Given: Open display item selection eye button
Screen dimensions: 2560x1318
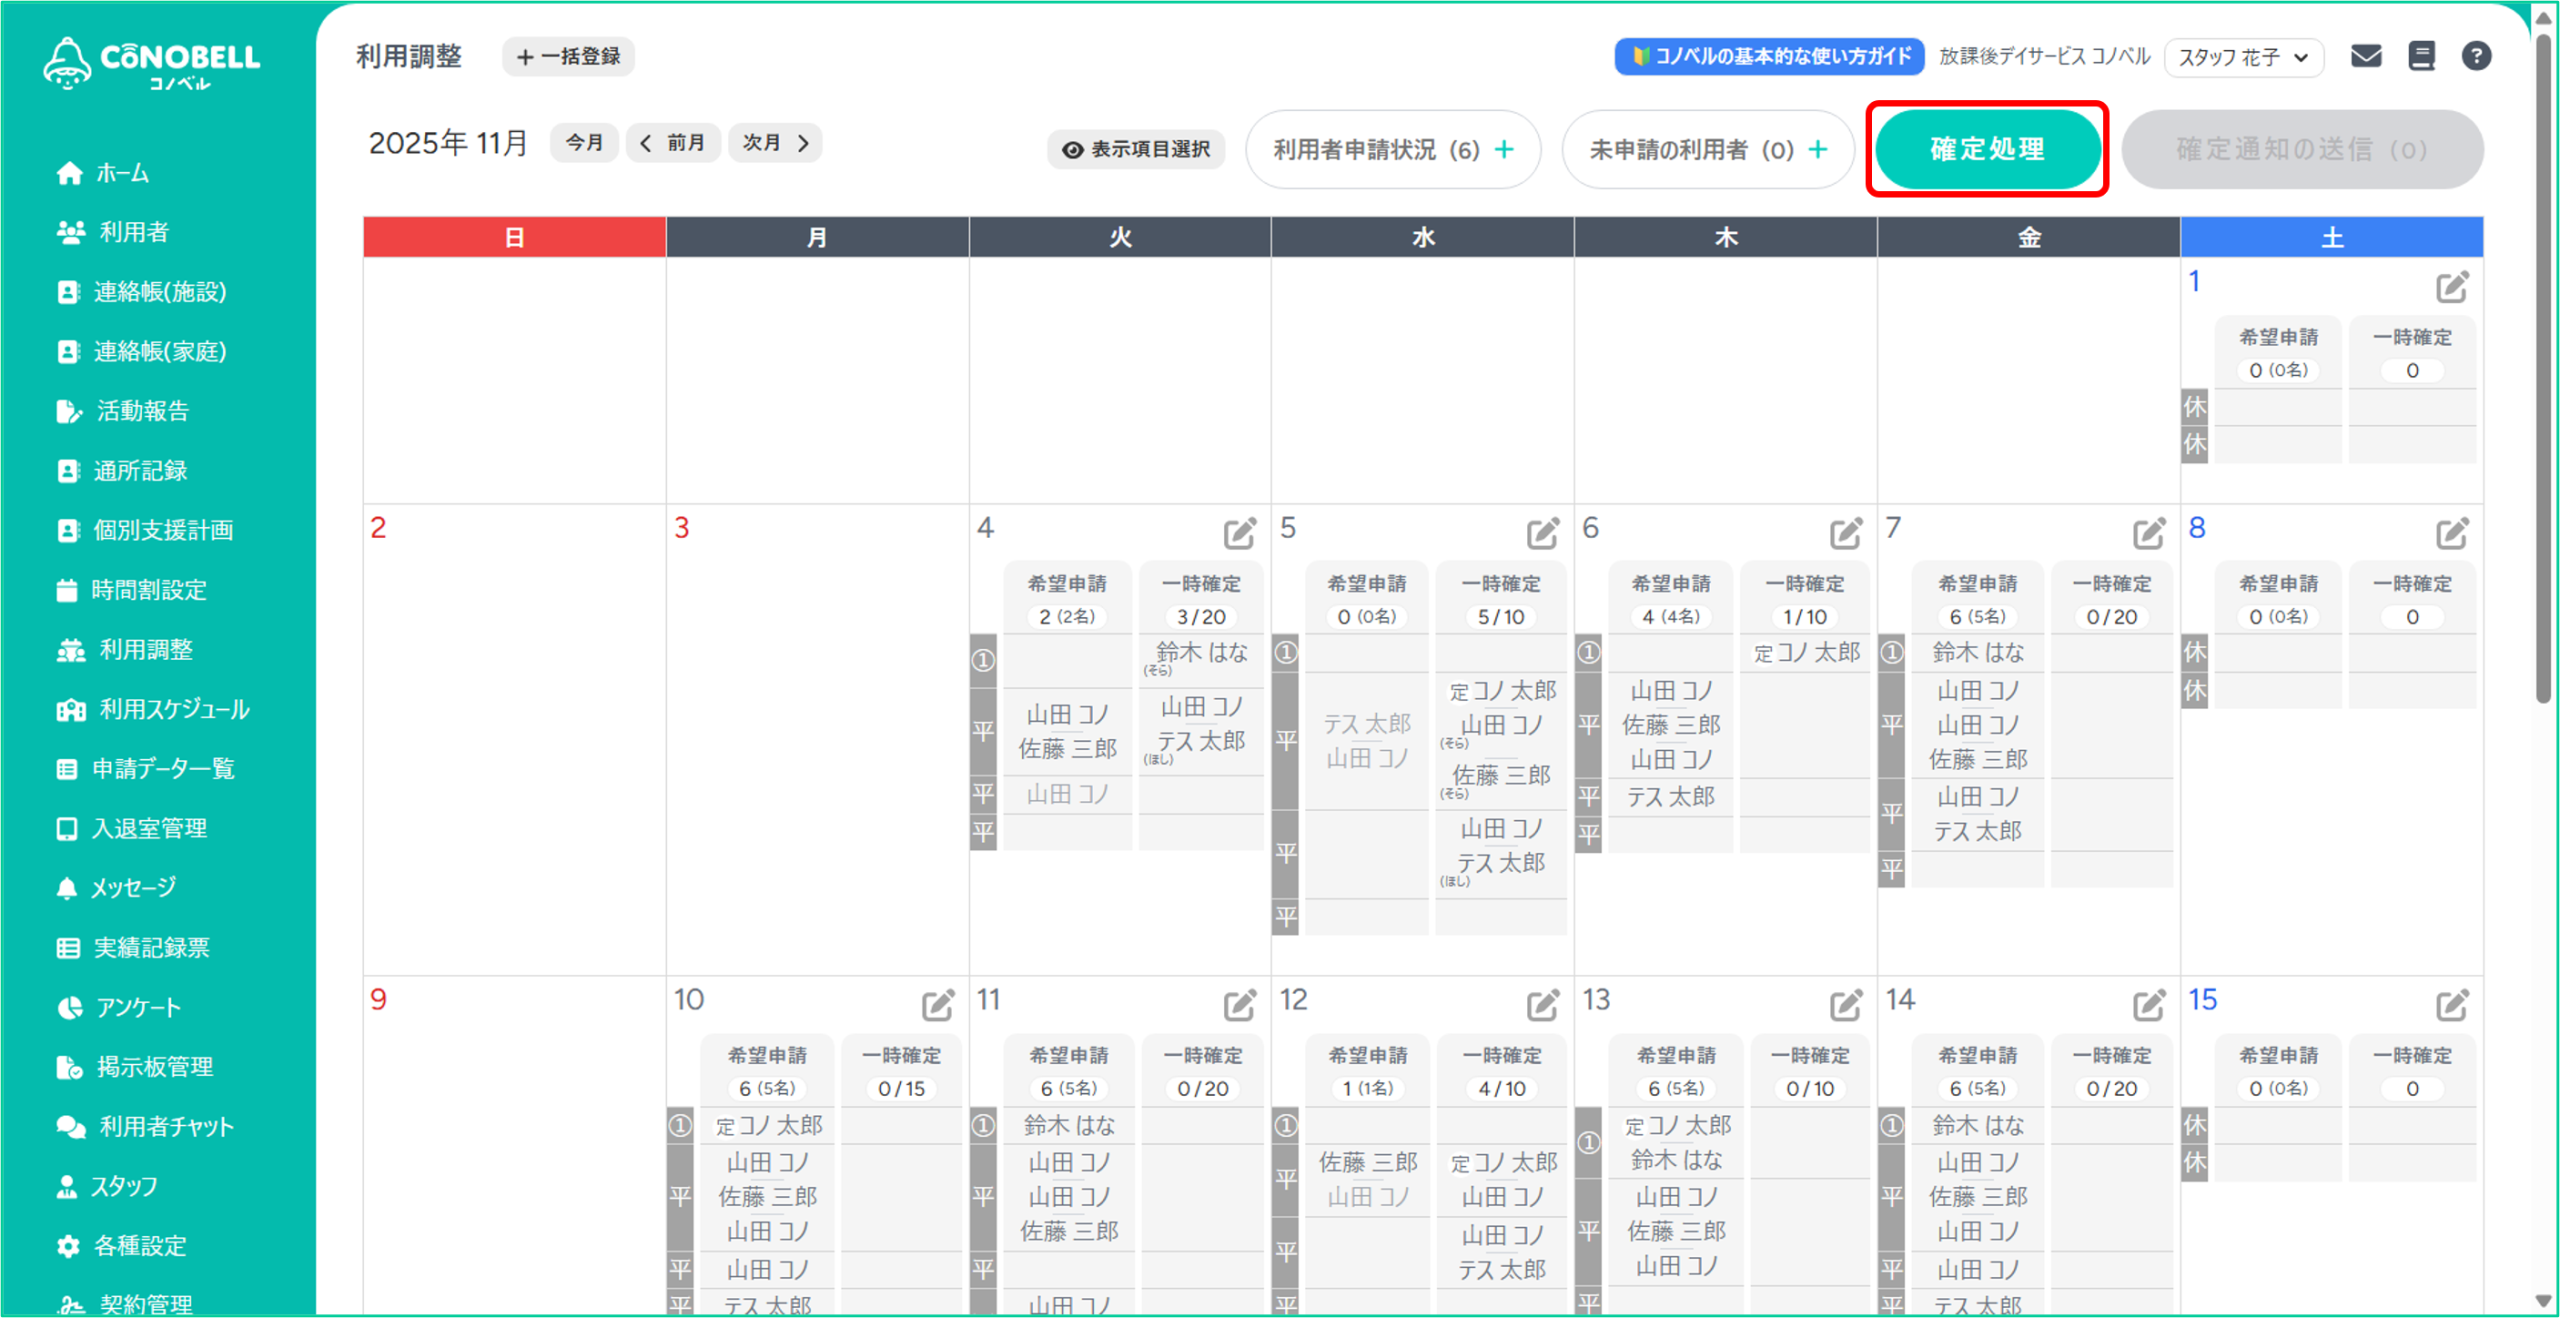Looking at the screenshot, I should coord(1136,149).
